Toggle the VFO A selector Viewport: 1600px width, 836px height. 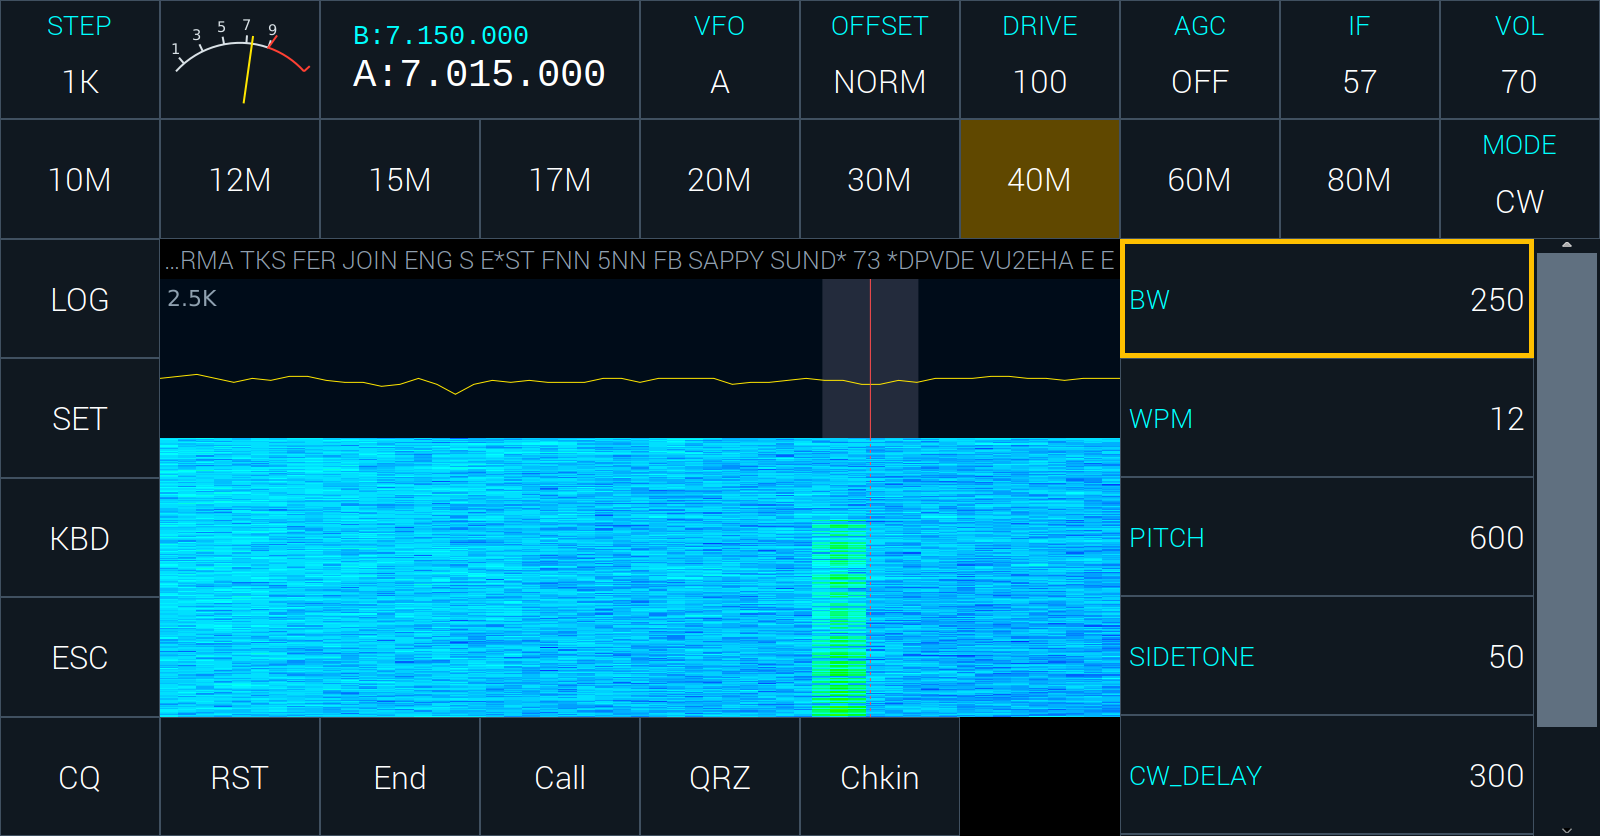pos(720,60)
